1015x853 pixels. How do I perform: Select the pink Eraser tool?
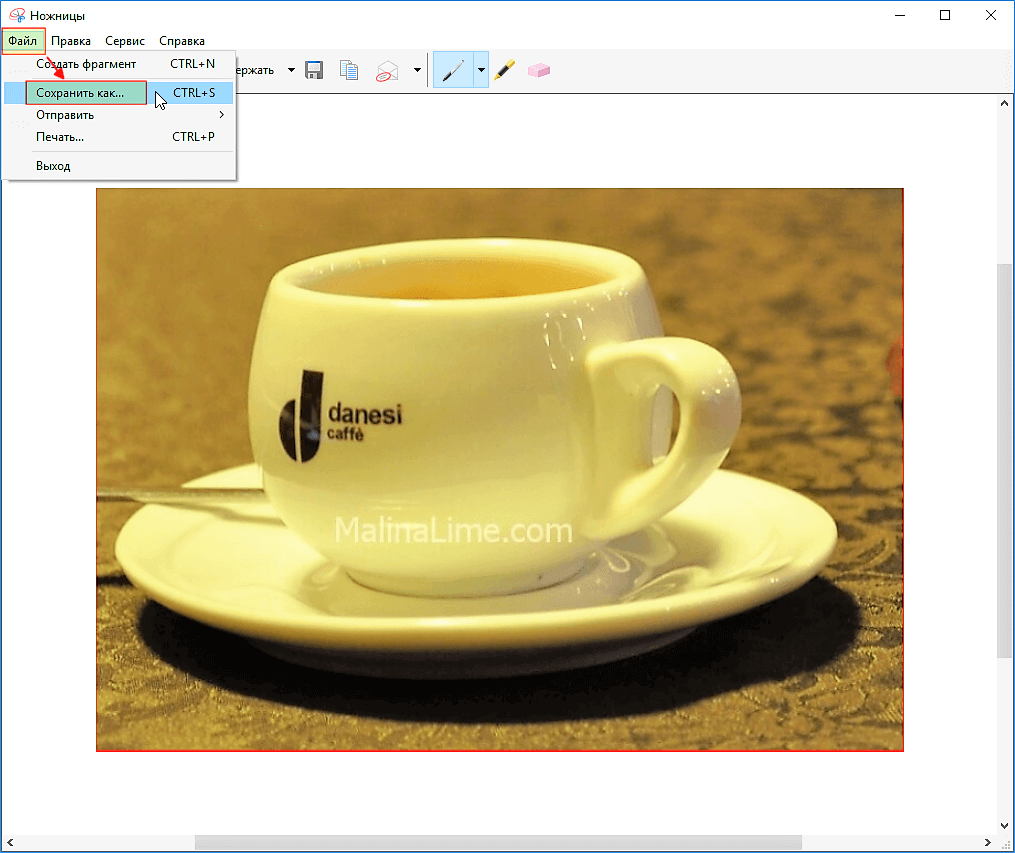tap(539, 71)
